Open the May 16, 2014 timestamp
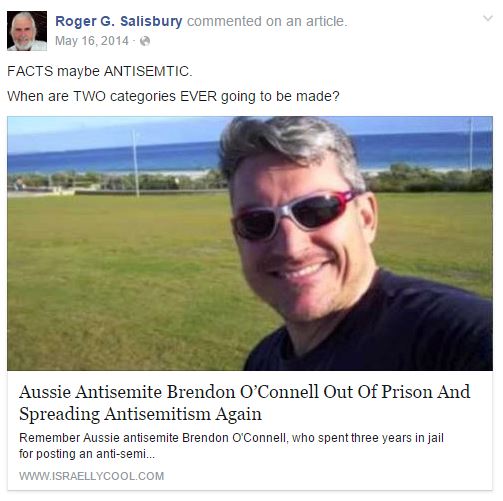 (x=92, y=41)
